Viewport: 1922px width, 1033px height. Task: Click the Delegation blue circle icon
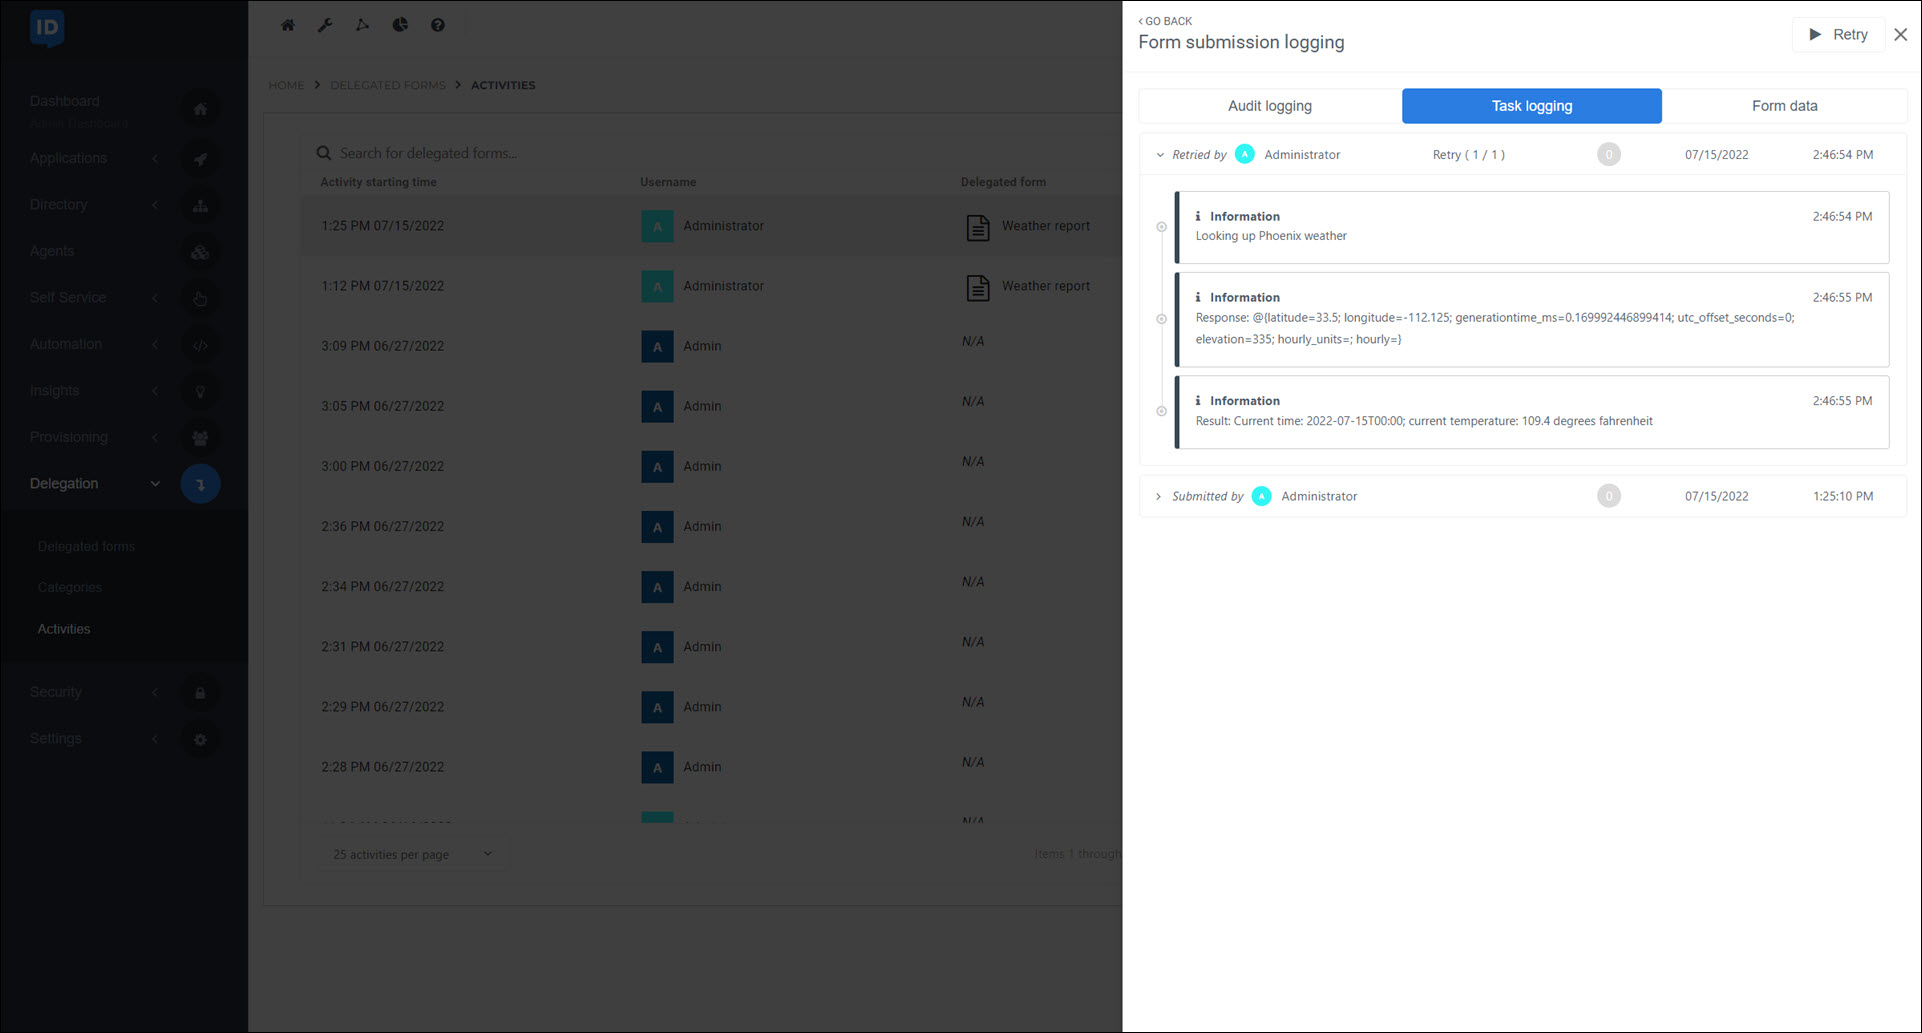pos(200,484)
